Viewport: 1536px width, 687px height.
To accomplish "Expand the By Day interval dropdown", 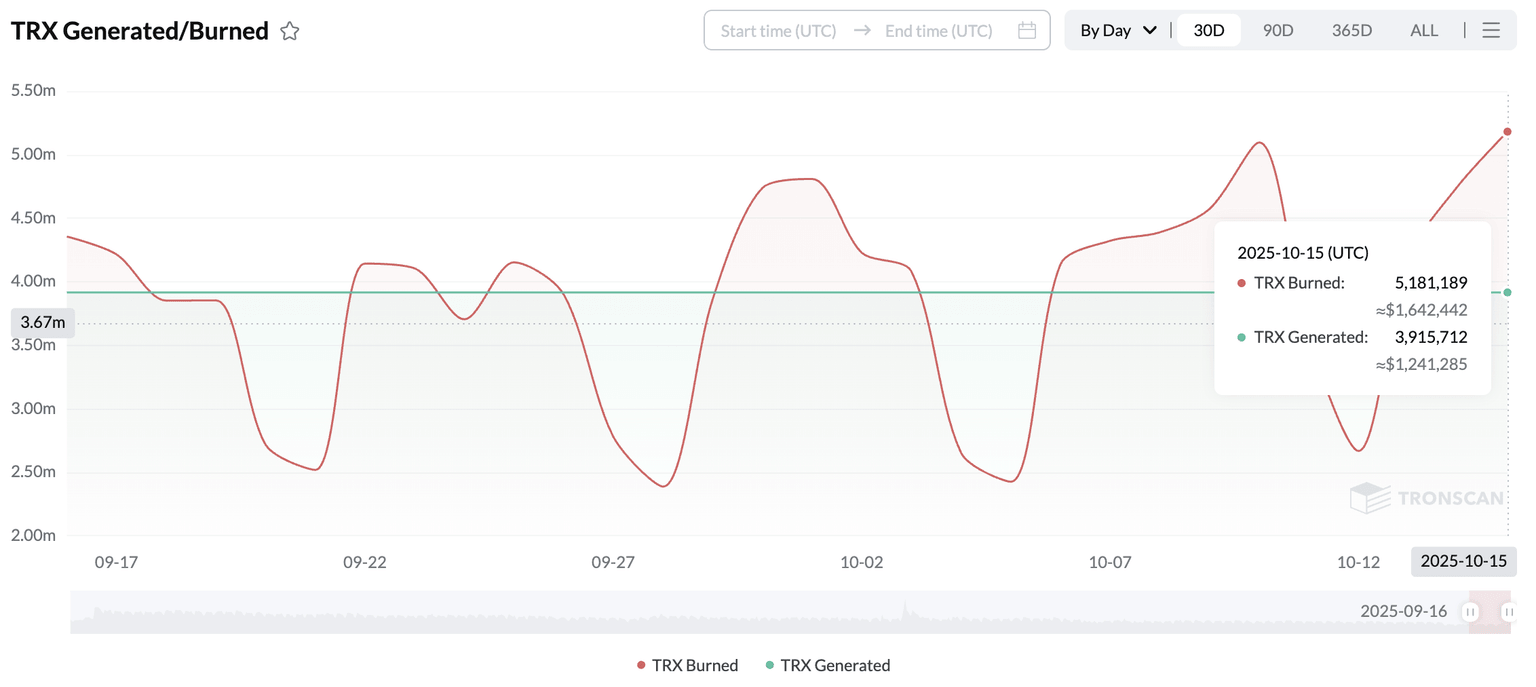I will tap(1117, 31).
